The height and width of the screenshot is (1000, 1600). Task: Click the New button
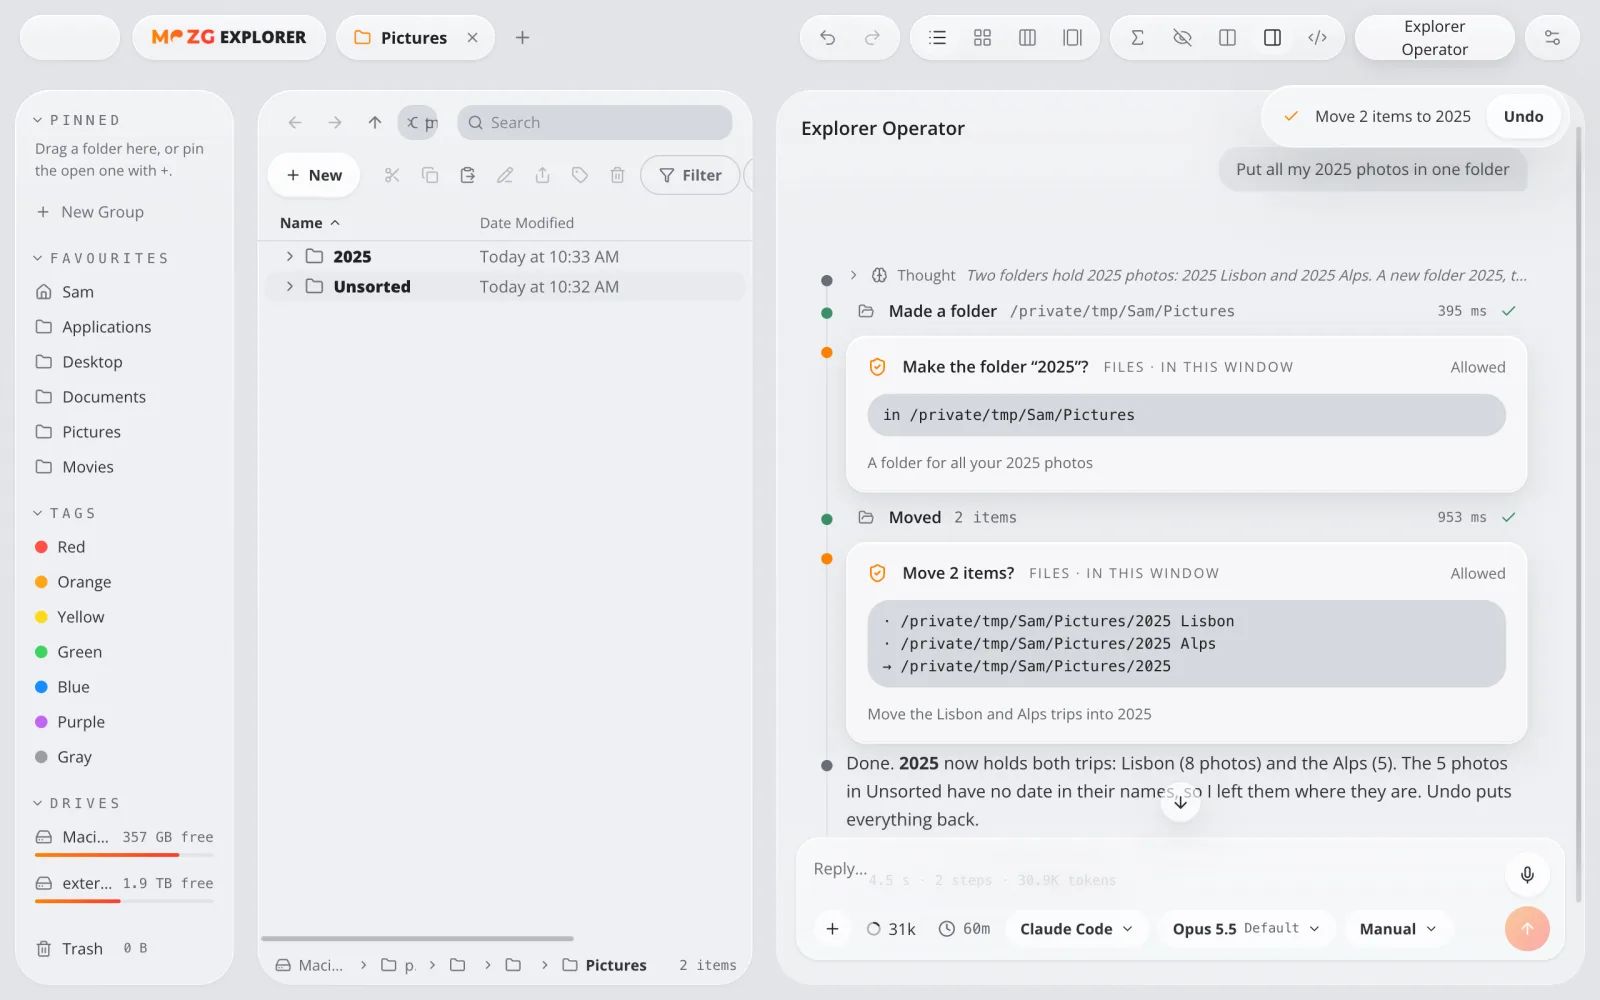point(314,175)
